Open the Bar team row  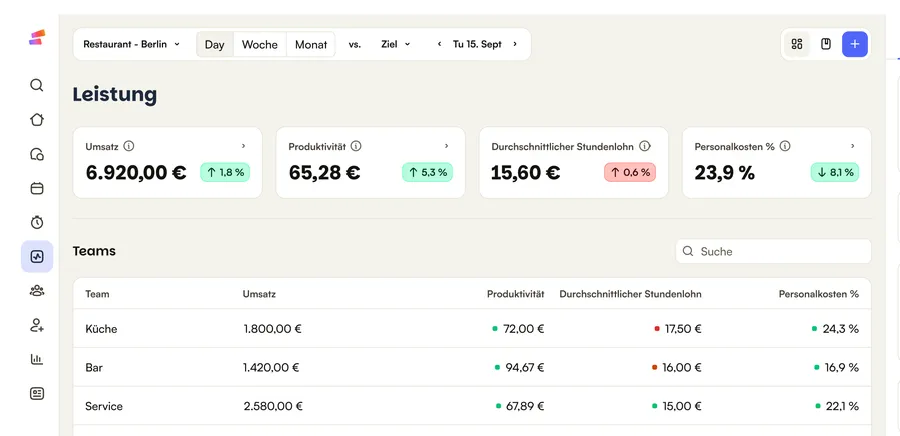coord(472,367)
